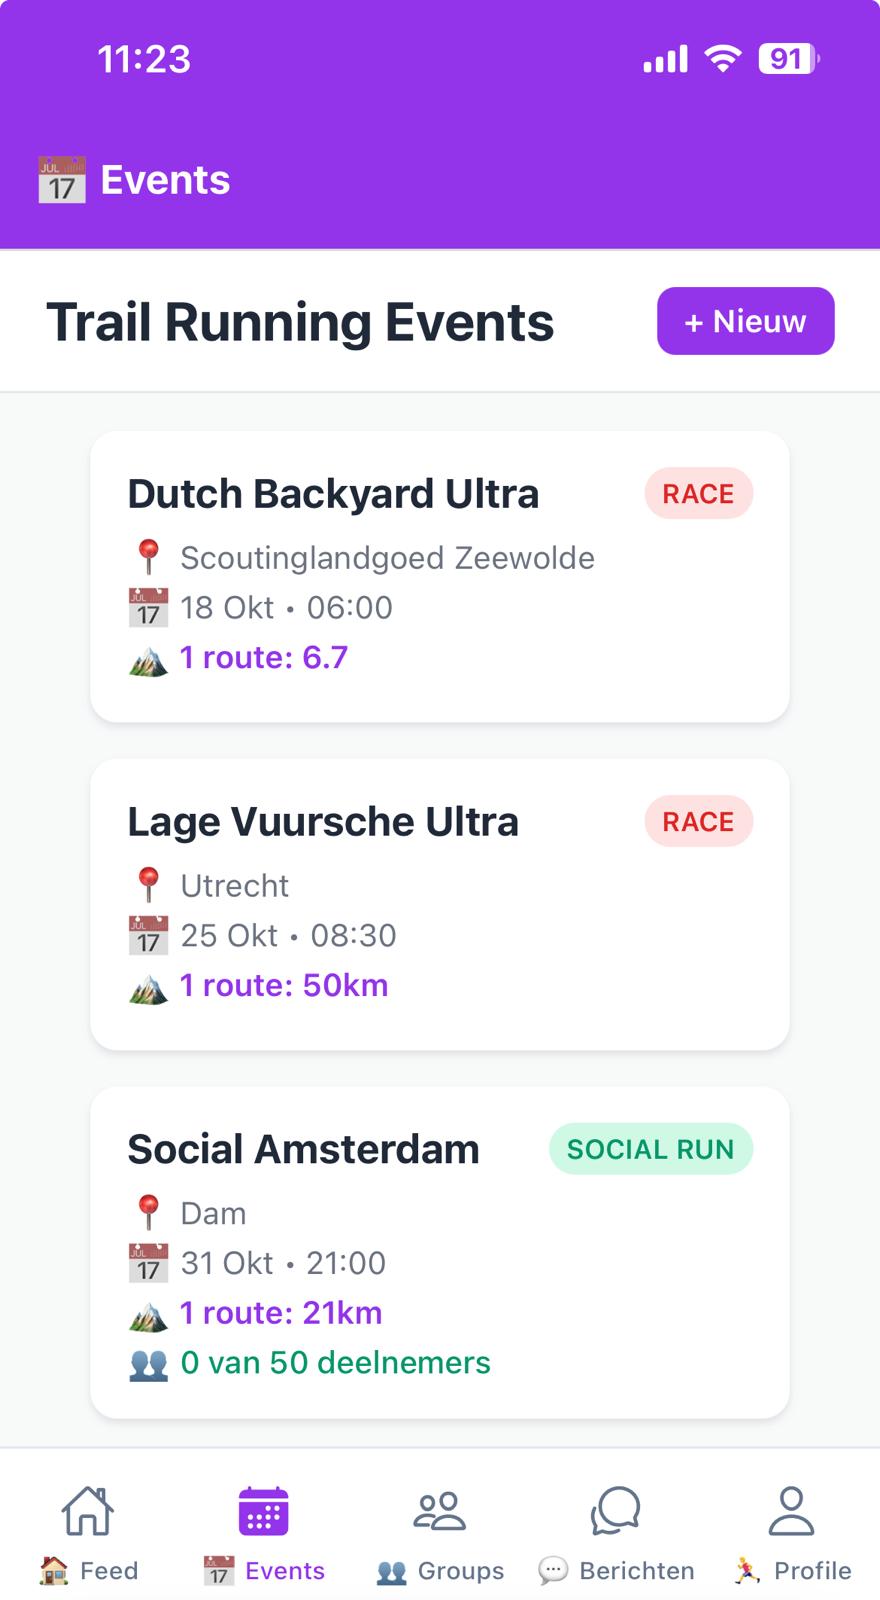This screenshot has width=880, height=1600.
Task: Tap participants icon on Social Amsterdam card
Action: click(148, 1364)
